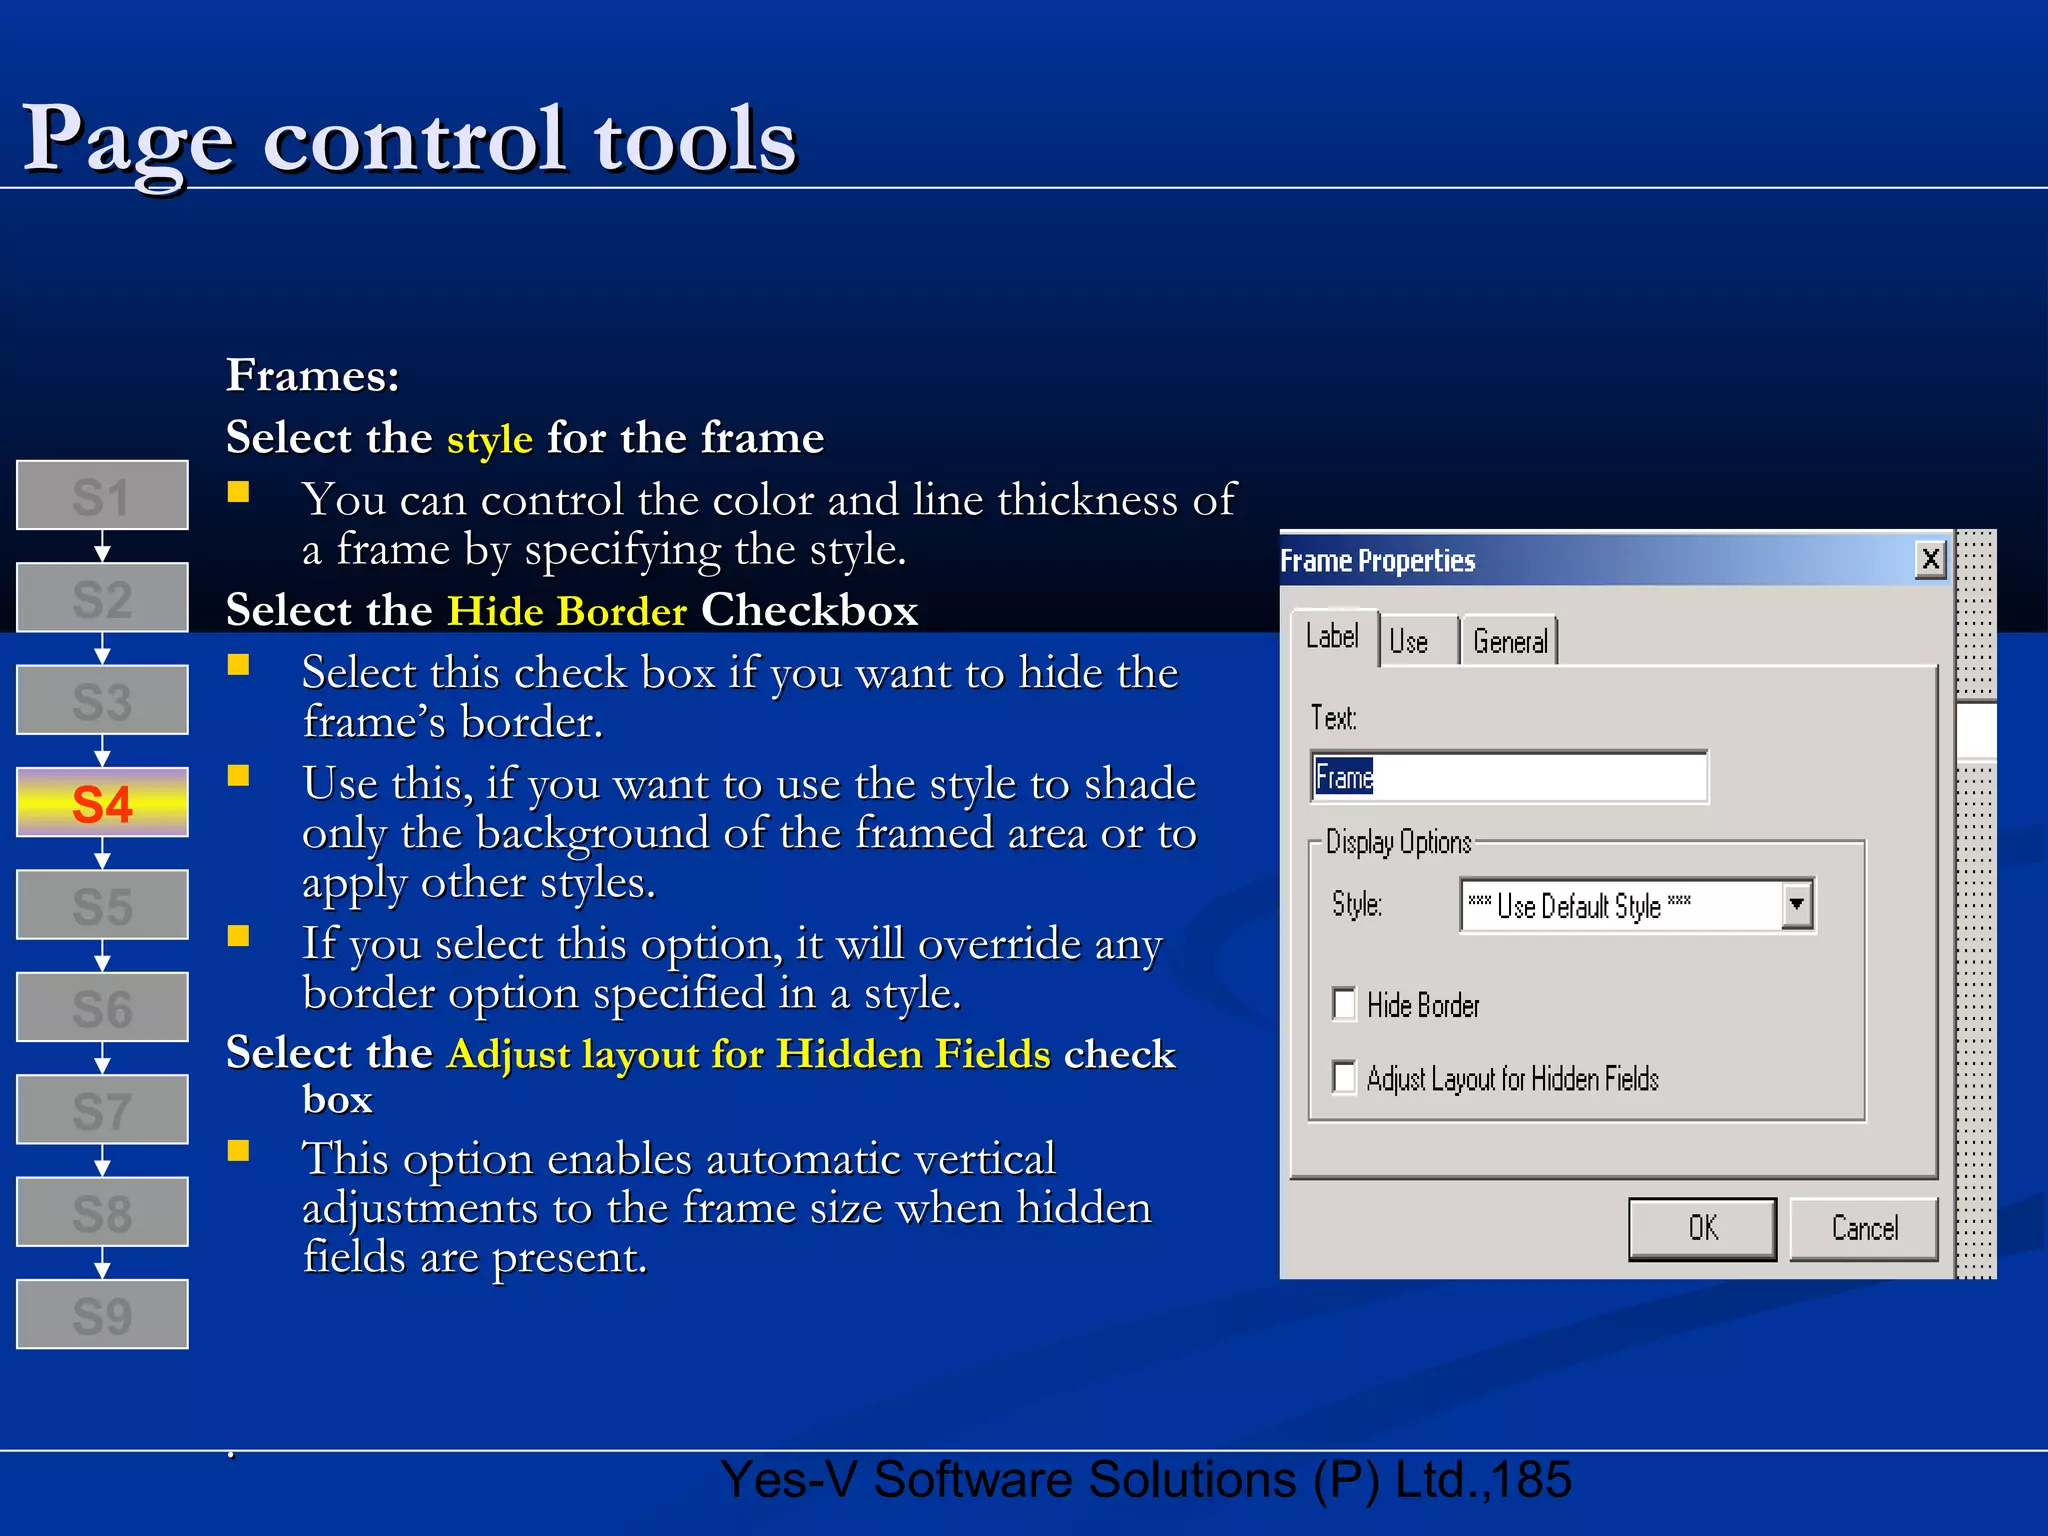Close the Frame Properties dialog
Screen dimensions: 2048x1536
point(1930,559)
